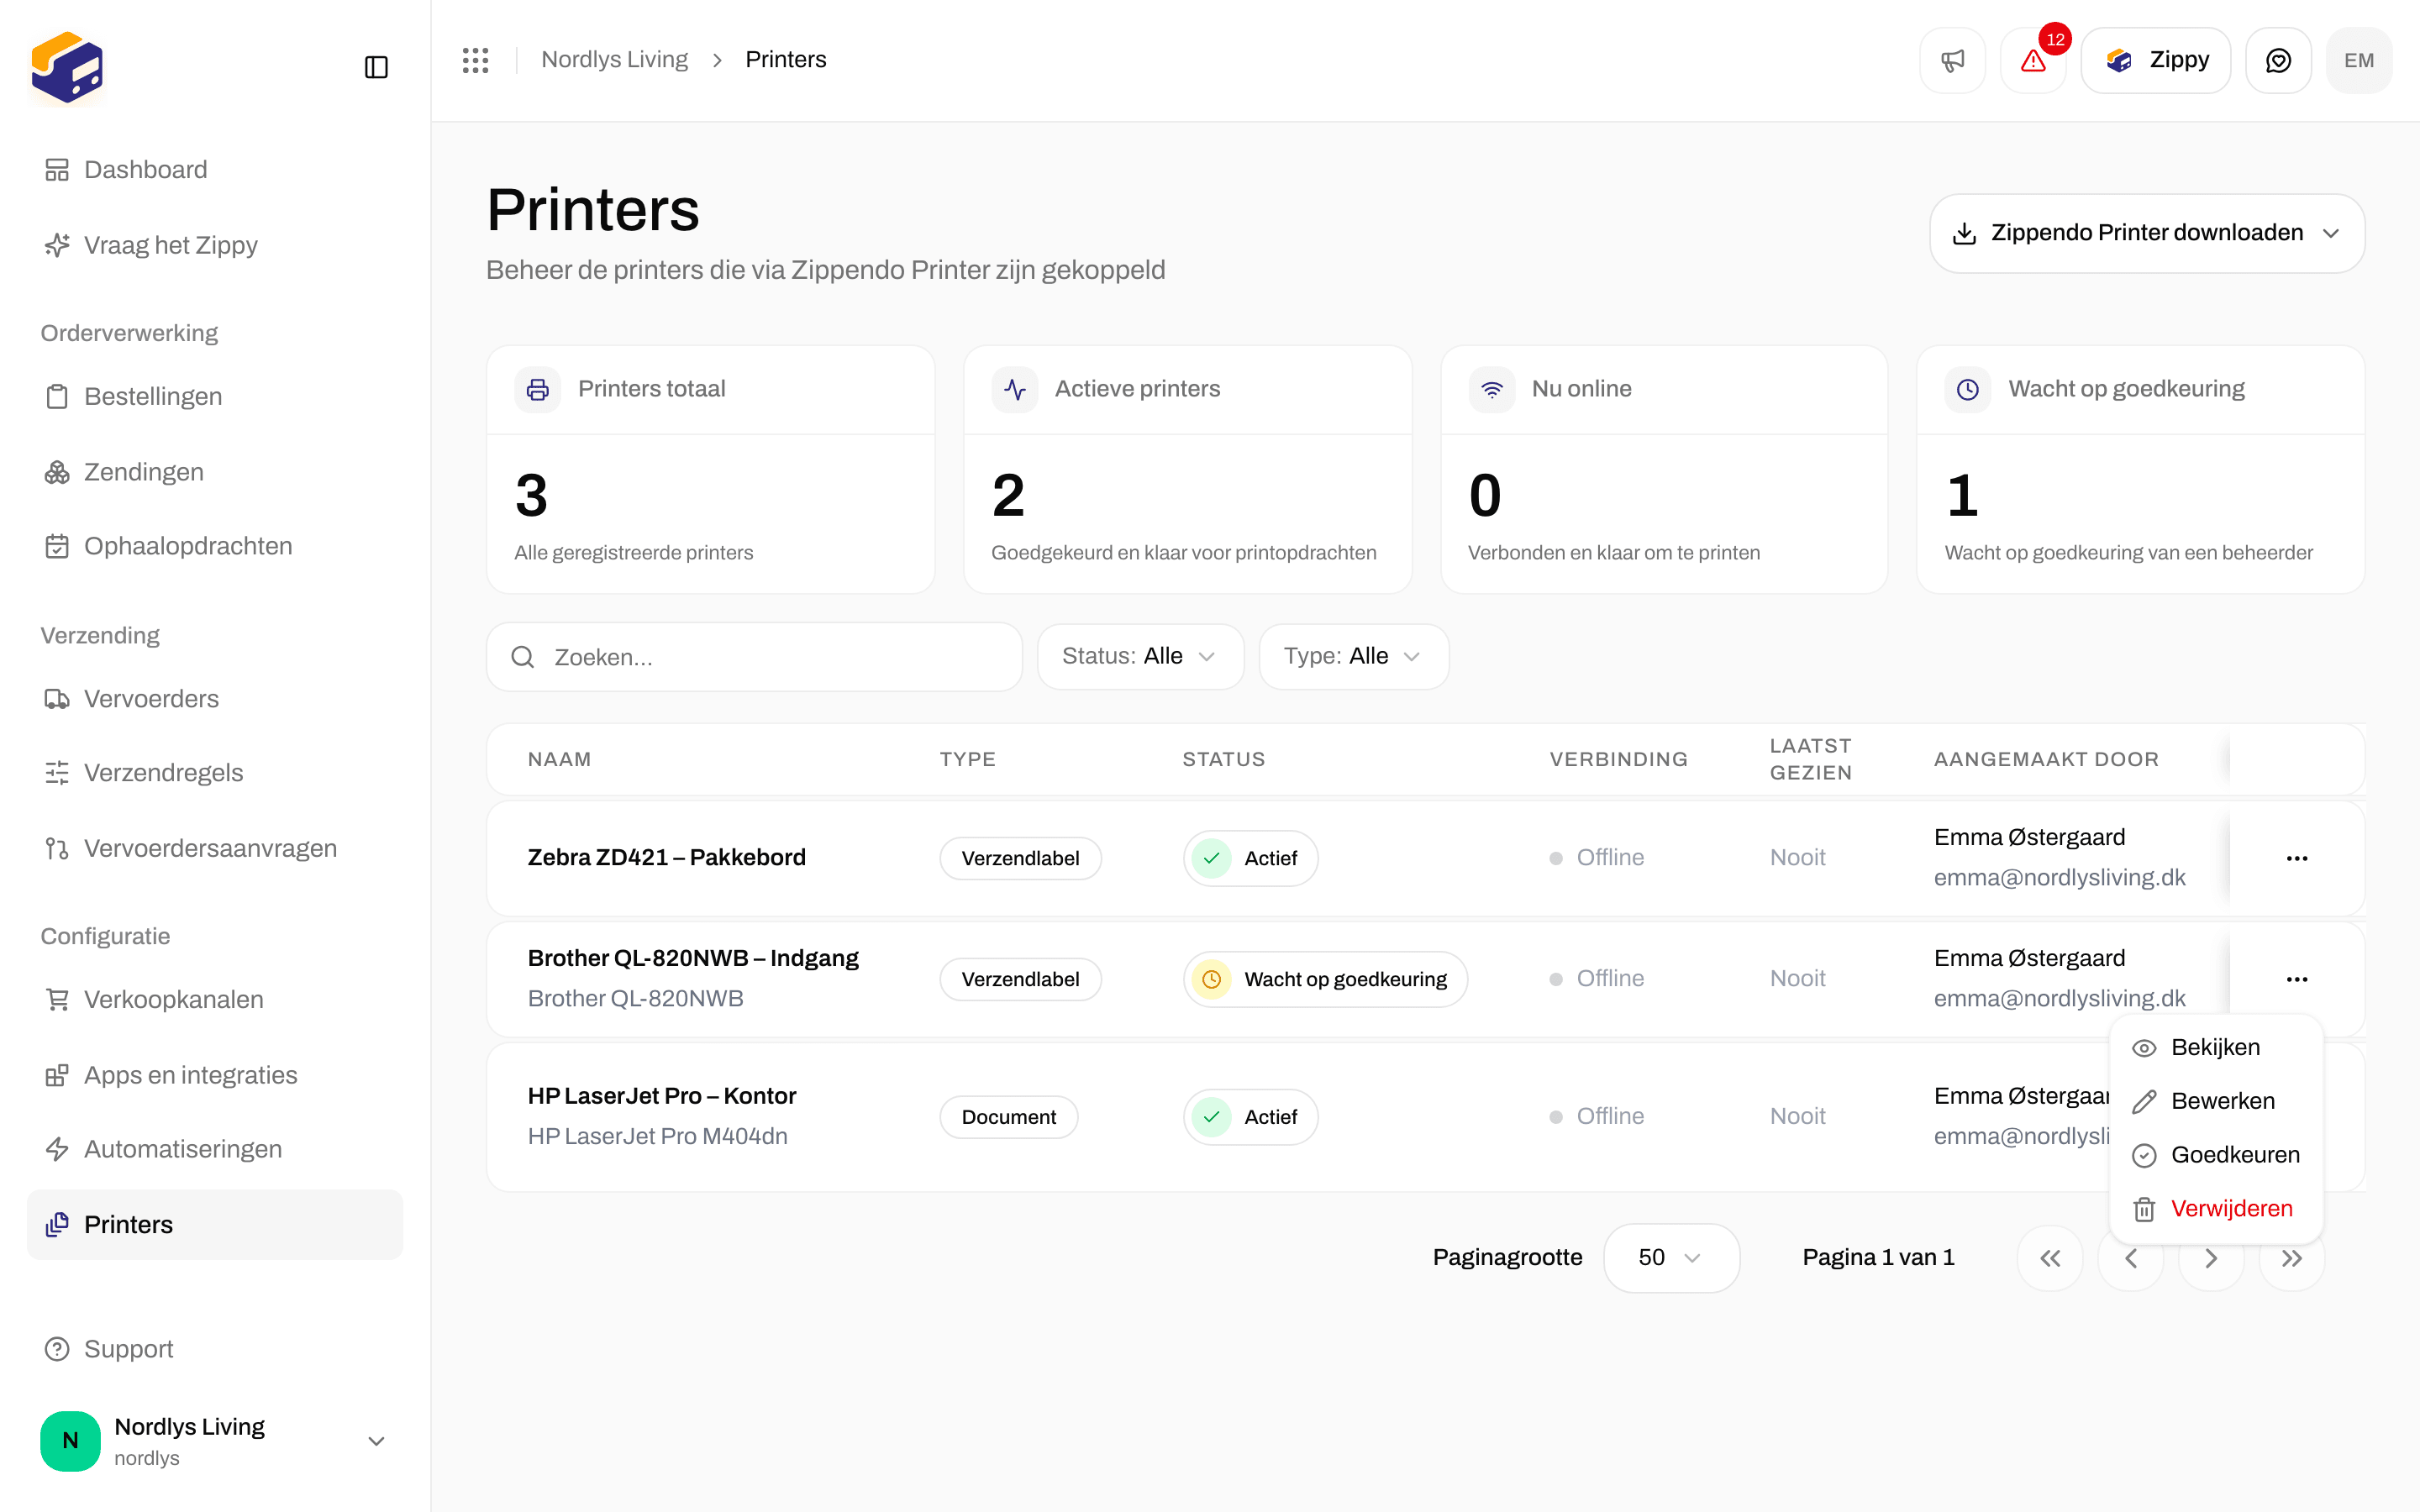Select Bekijken in the context menu
Image resolution: width=2420 pixels, height=1512 pixels.
pos(2216,1047)
